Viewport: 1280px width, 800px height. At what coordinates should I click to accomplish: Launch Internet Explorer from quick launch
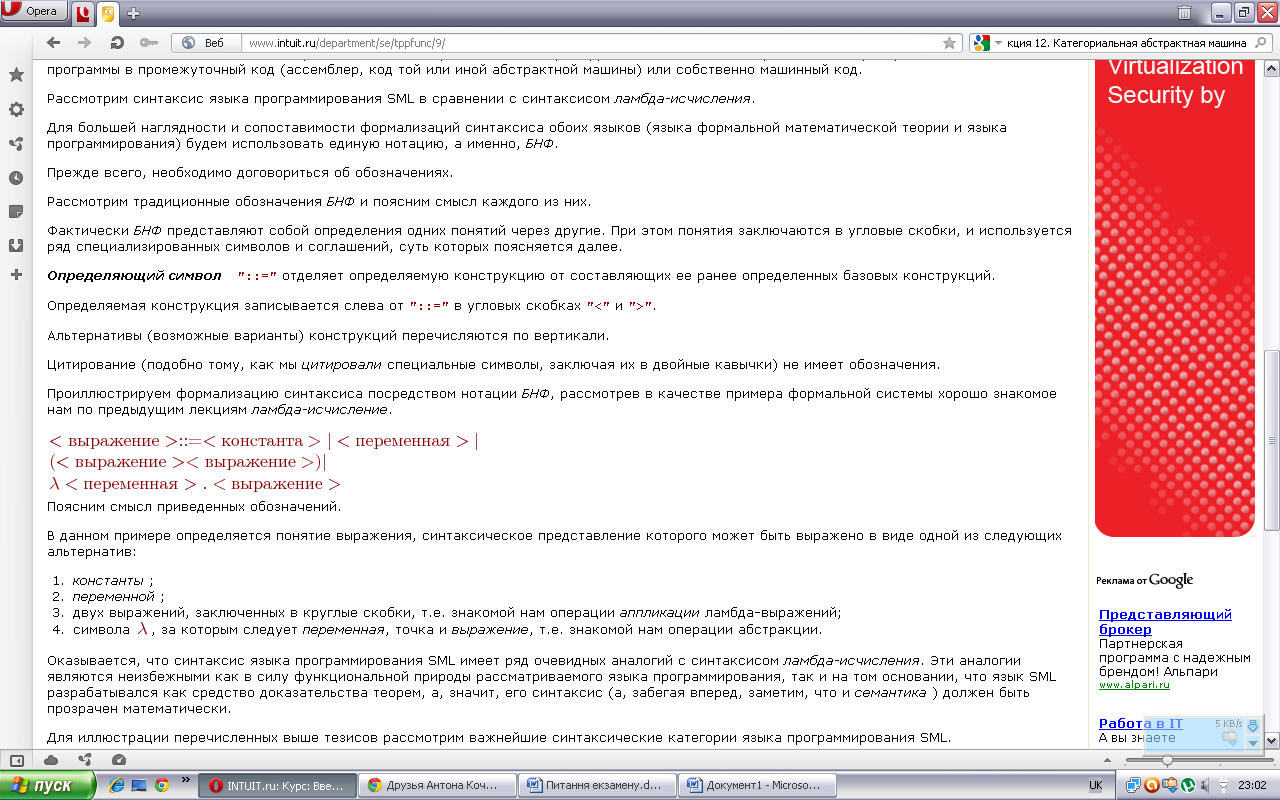[116, 785]
